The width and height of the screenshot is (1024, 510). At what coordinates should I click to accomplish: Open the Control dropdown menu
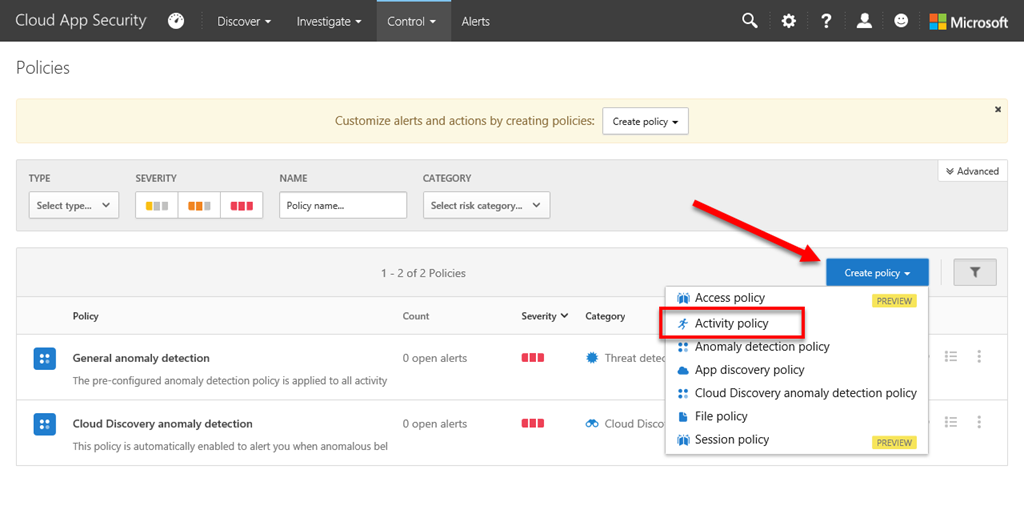pos(413,22)
